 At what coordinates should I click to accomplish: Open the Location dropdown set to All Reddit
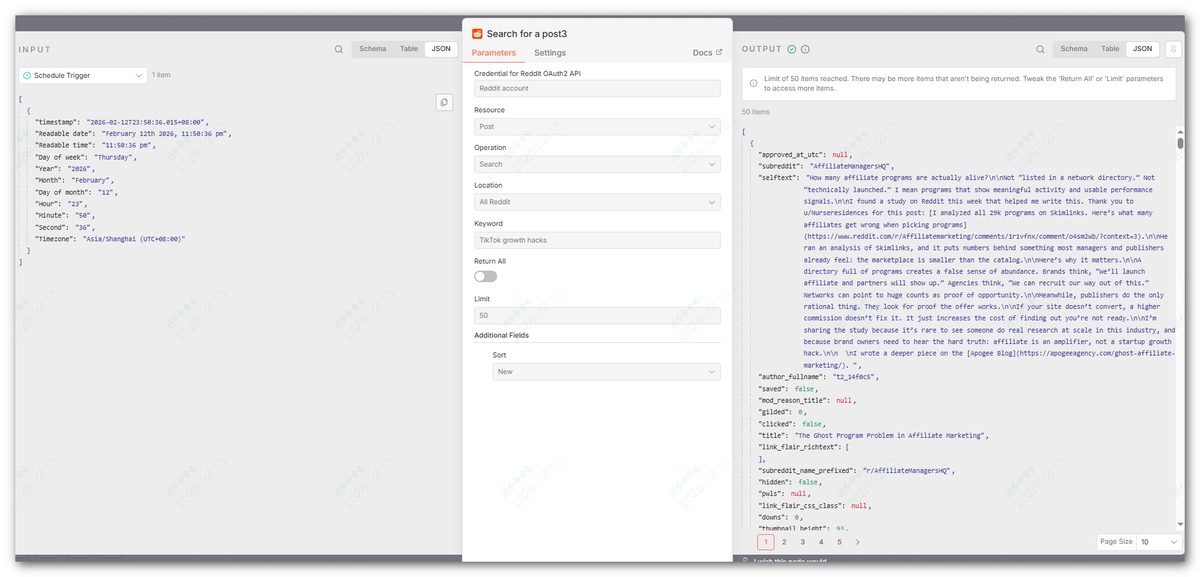coord(597,202)
